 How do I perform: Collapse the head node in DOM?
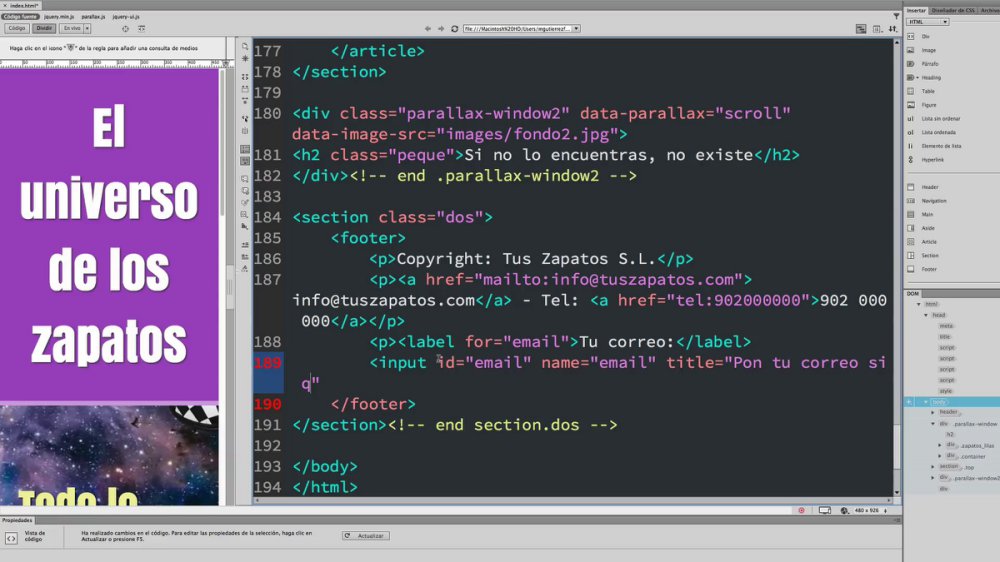pos(926,315)
